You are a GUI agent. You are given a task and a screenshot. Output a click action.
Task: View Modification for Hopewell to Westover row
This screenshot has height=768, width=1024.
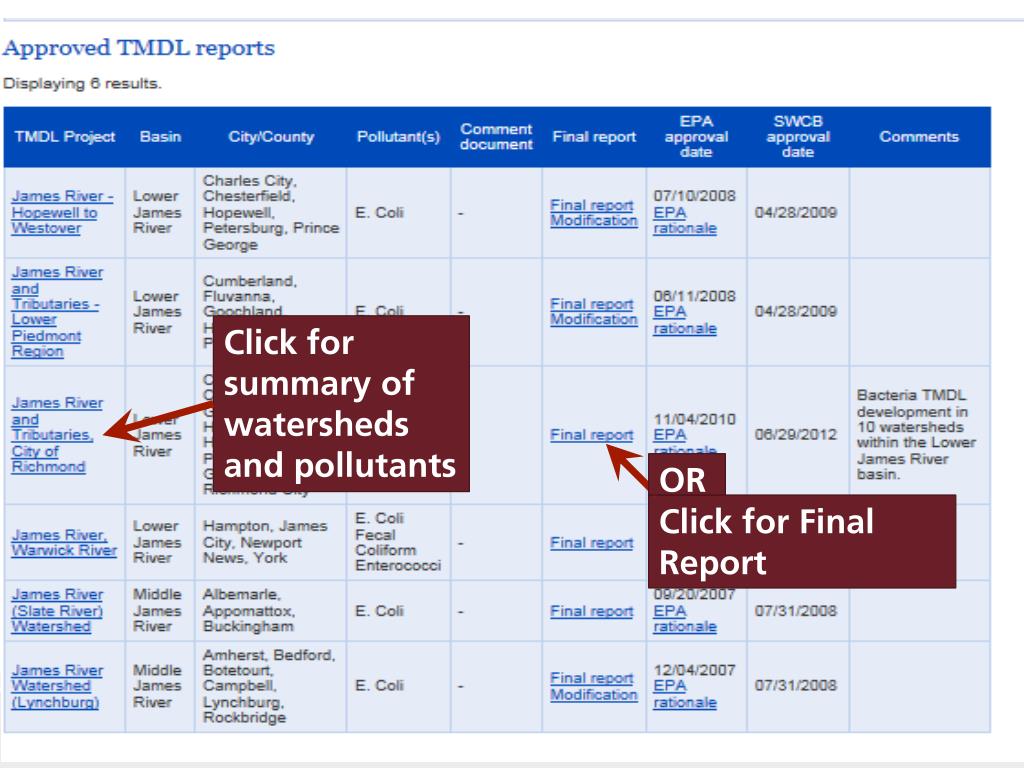593,220
